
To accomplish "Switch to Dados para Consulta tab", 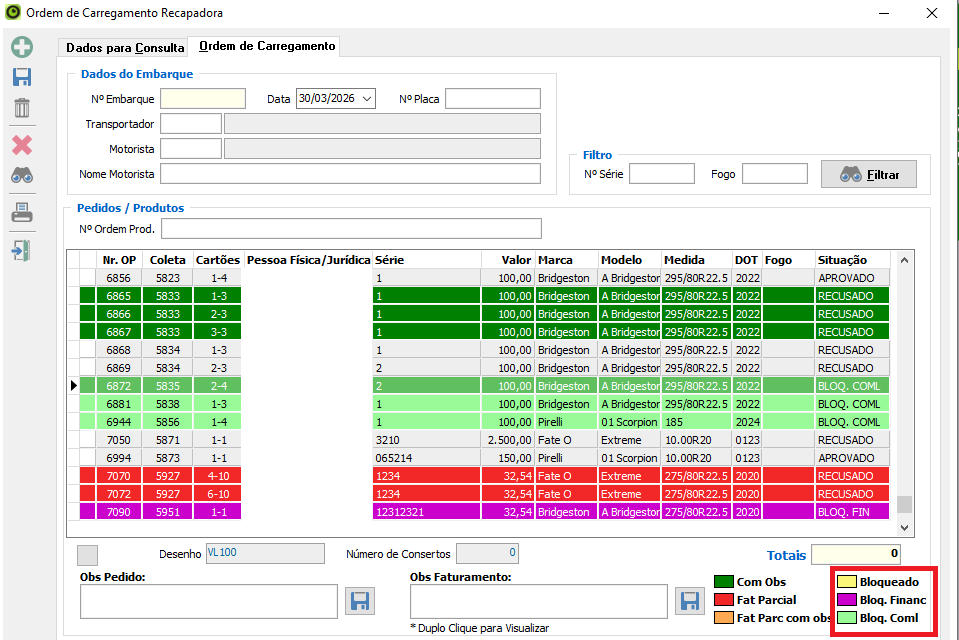I will pyautogui.click(x=125, y=47).
